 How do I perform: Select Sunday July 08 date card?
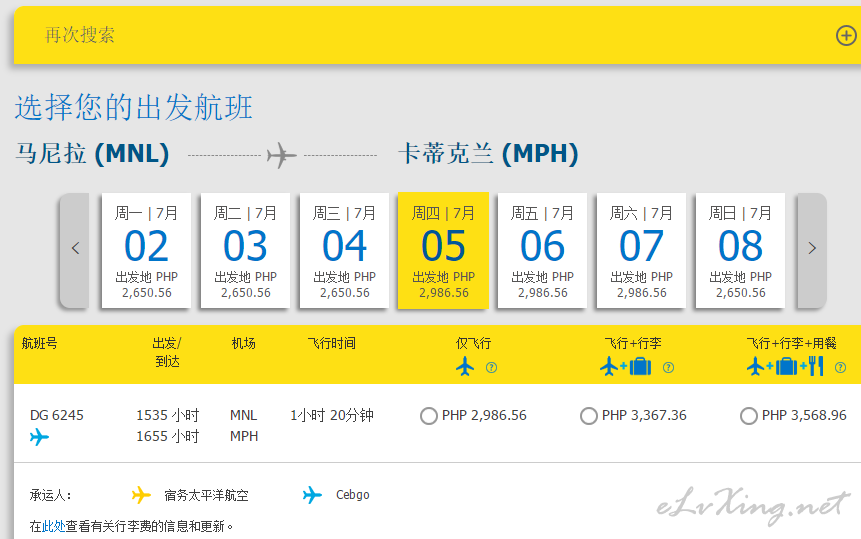tap(740, 249)
